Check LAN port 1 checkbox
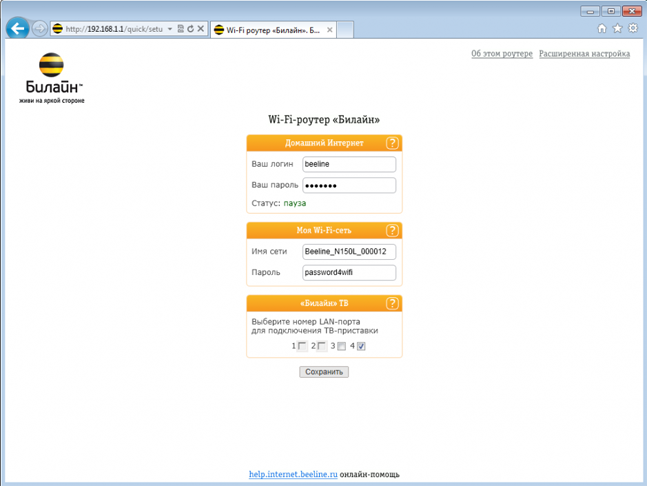Viewport: 647px width, 486px height. (302, 346)
